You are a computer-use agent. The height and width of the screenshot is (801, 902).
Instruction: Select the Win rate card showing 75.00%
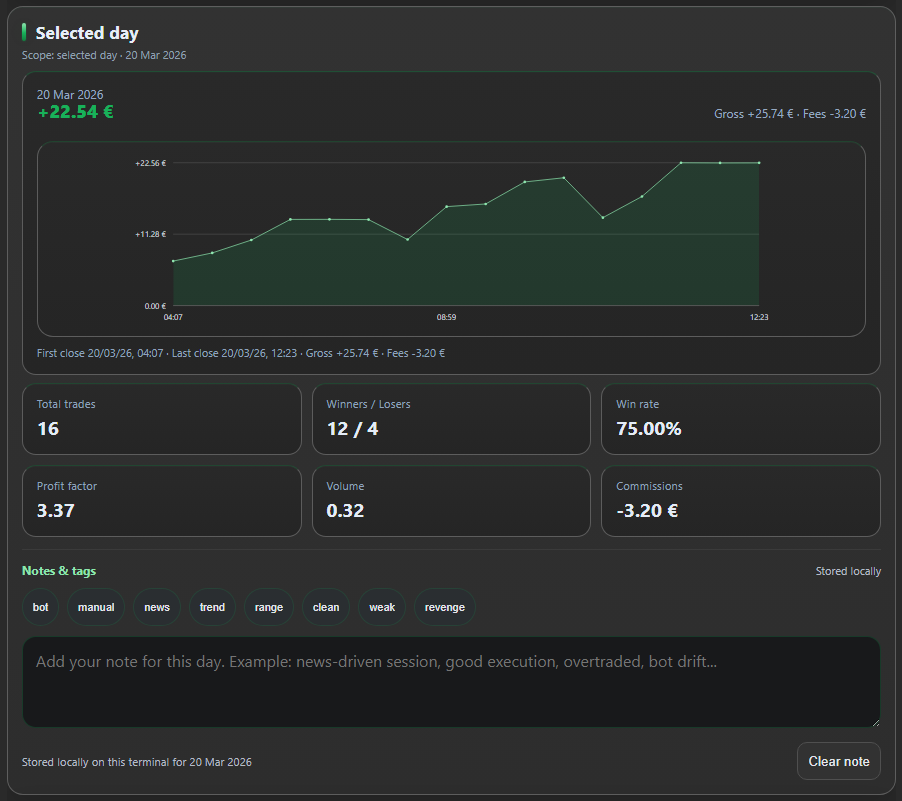point(740,418)
